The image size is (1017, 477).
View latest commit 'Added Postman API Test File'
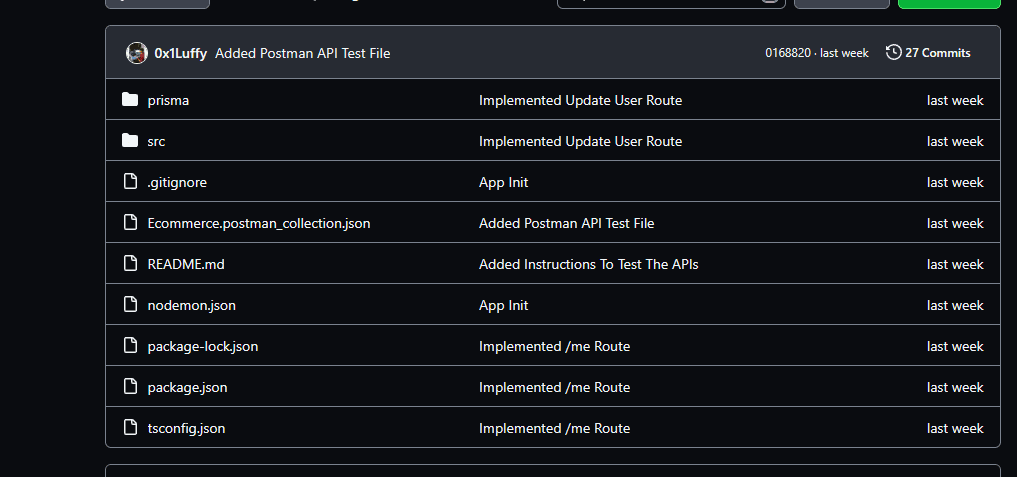coord(302,53)
